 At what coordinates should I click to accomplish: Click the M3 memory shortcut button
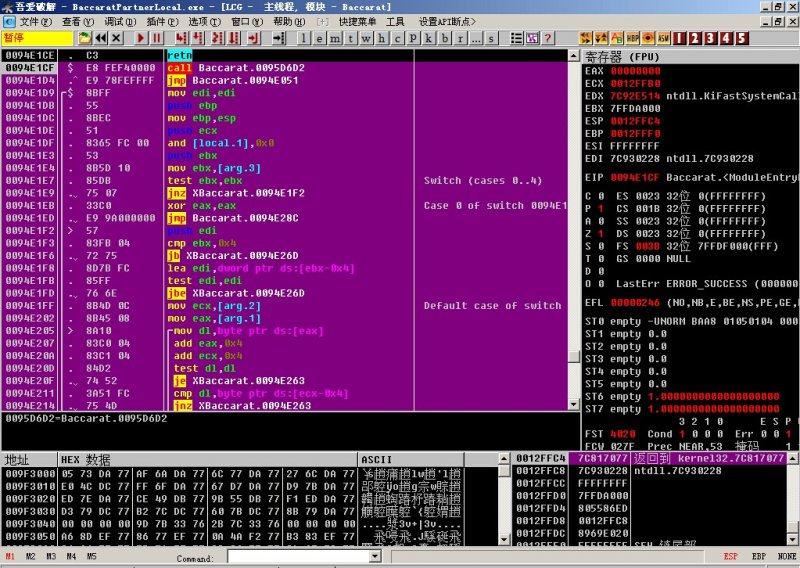click(x=51, y=556)
